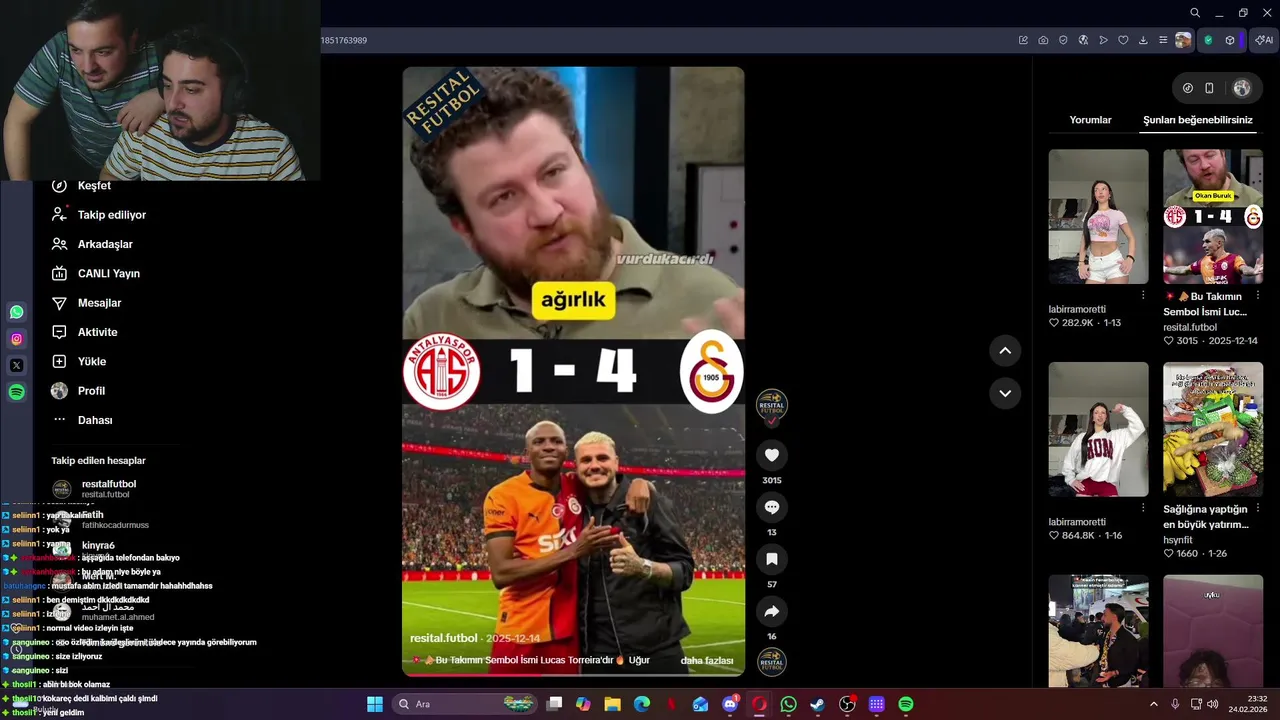This screenshot has height=720, width=1280.
Task: Click the main video to pause playback
Action: tap(573, 370)
